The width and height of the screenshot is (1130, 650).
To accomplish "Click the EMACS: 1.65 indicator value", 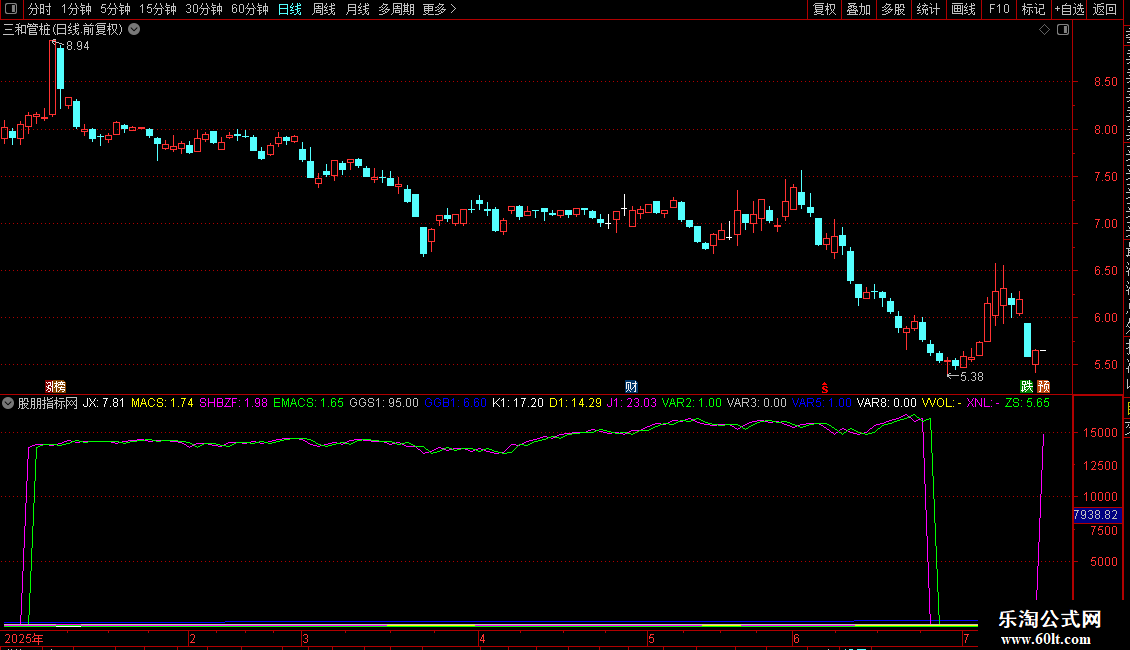I will coord(308,403).
